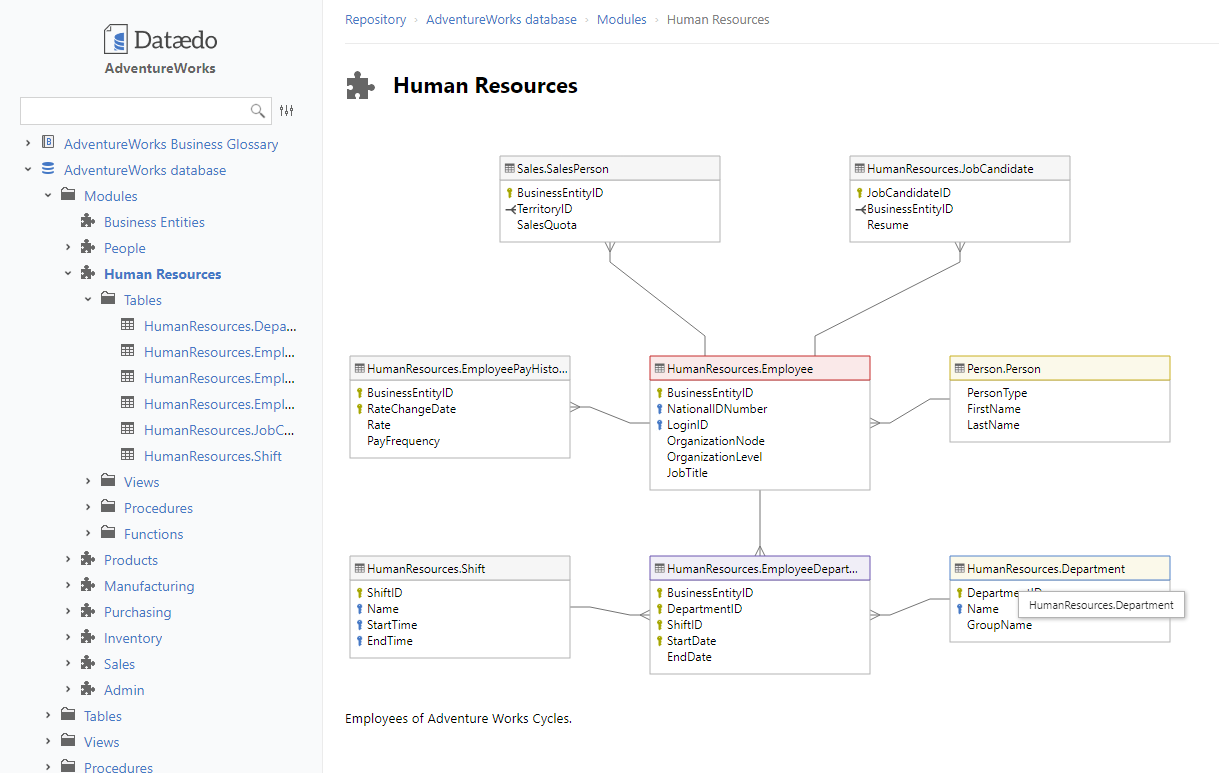Click the Sales module puzzle icon
This screenshot has height=773, width=1219.
pyautogui.click(x=88, y=663)
